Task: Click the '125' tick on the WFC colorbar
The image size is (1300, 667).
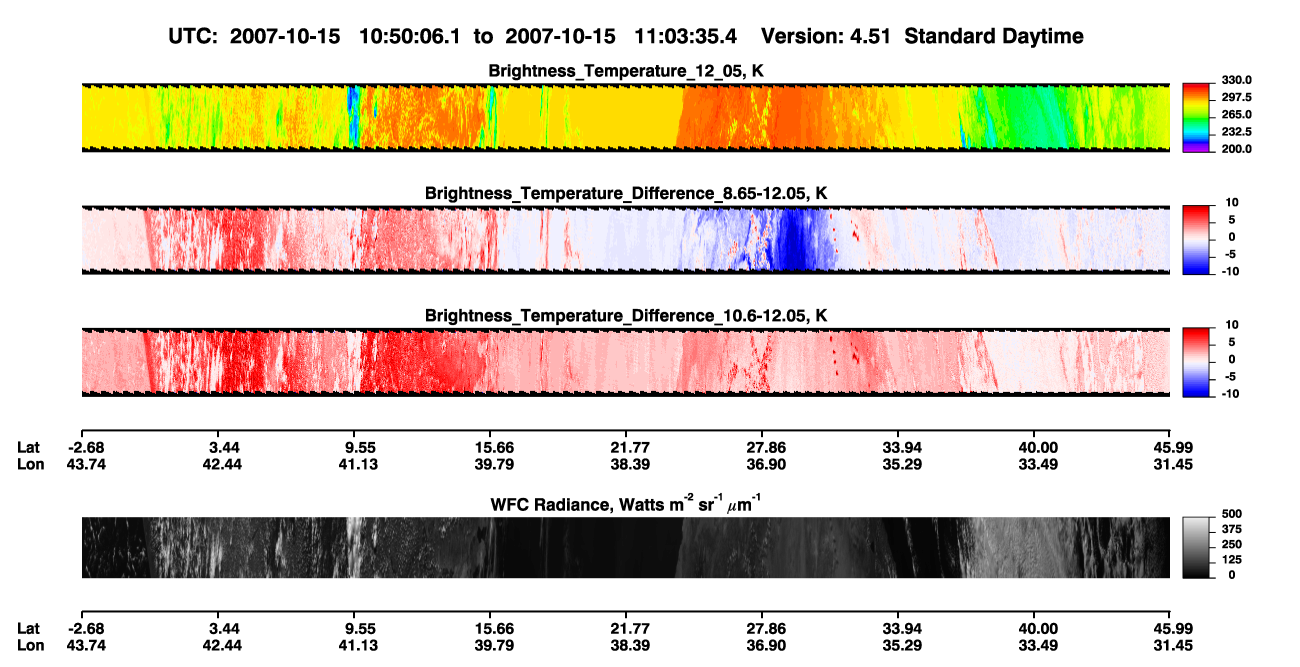Action: point(1230,561)
